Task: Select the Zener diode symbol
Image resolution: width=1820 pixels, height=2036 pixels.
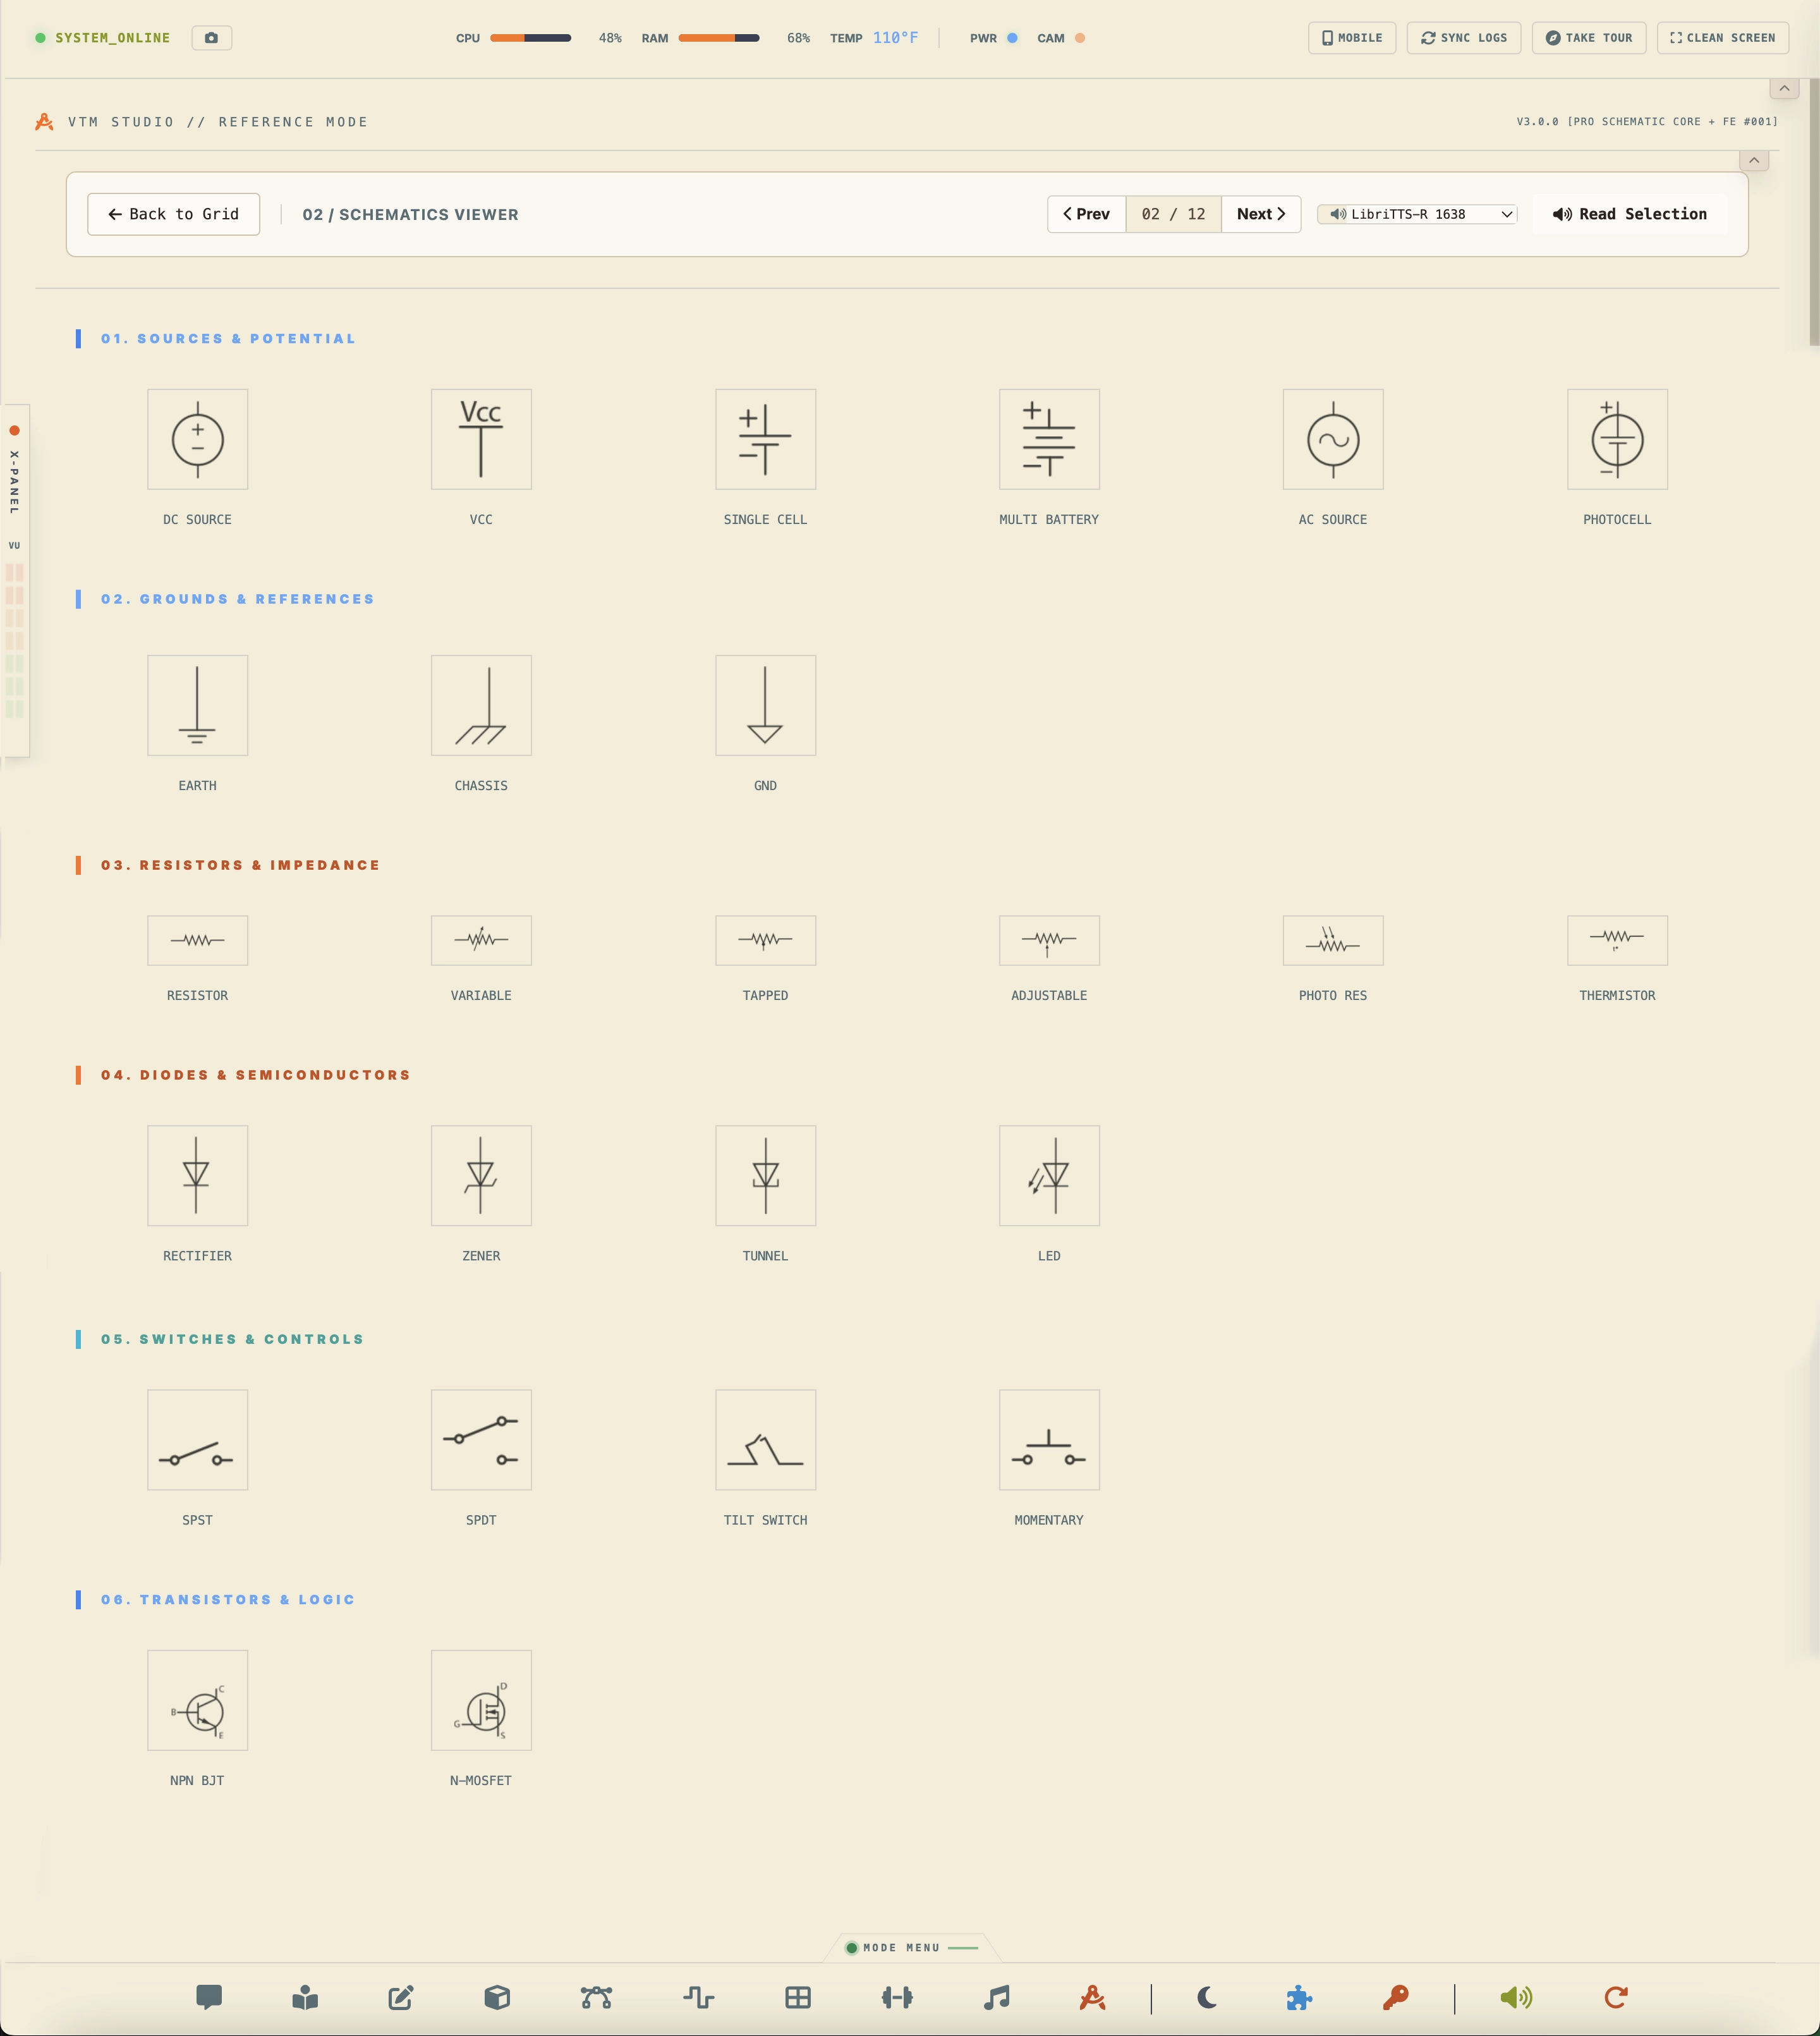Action: (481, 1175)
